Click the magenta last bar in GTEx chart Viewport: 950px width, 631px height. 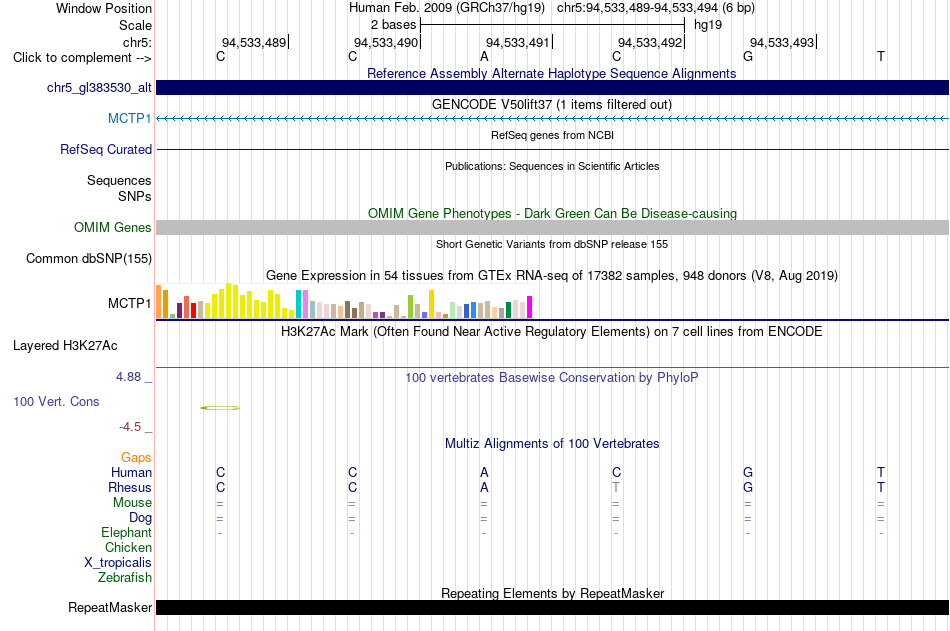[x=530, y=307]
